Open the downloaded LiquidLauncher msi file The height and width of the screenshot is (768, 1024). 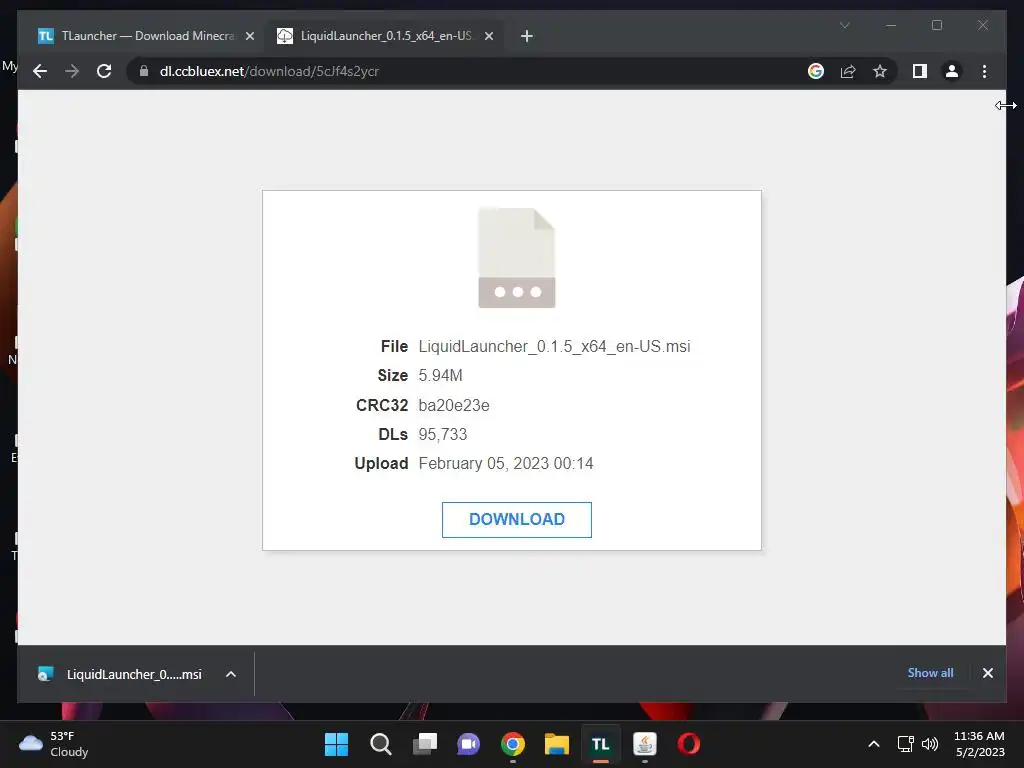coord(120,674)
